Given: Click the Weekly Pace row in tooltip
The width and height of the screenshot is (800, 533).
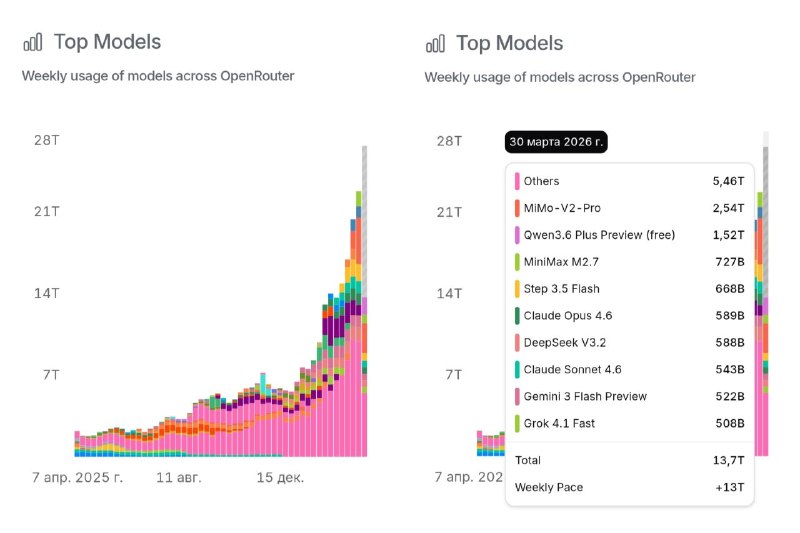Looking at the screenshot, I should [x=630, y=487].
